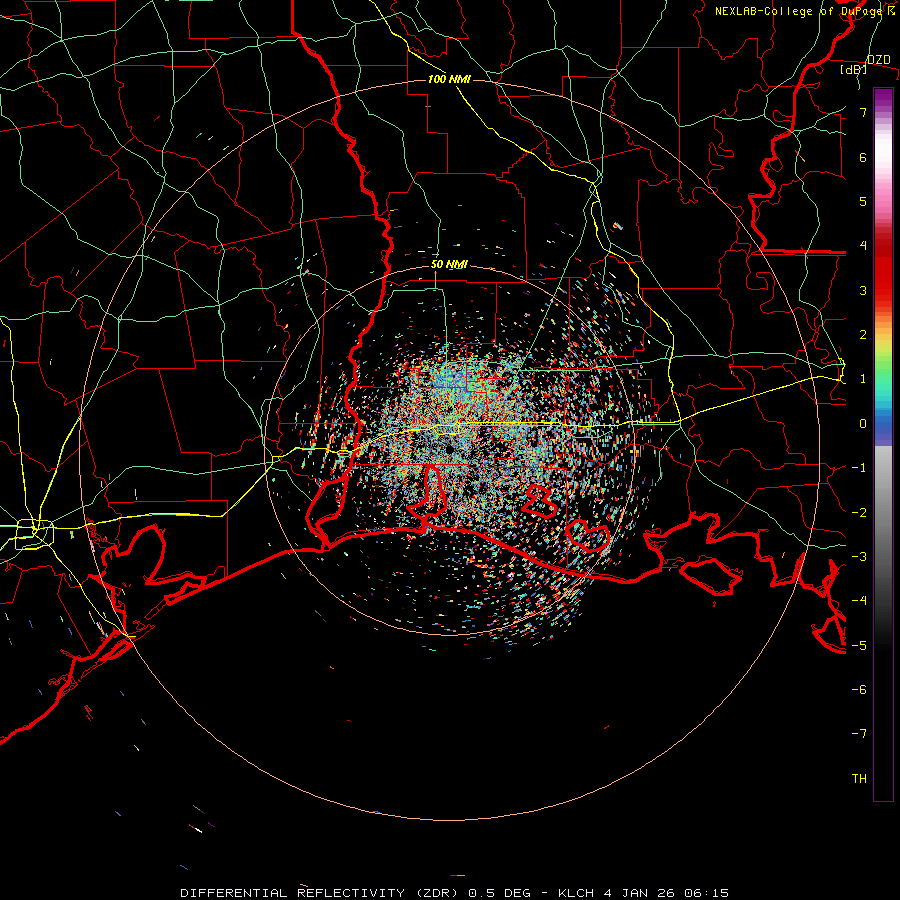Click the "06:15" time stamp
Viewport: 900px width, 900px height.
click(x=706, y=893)
